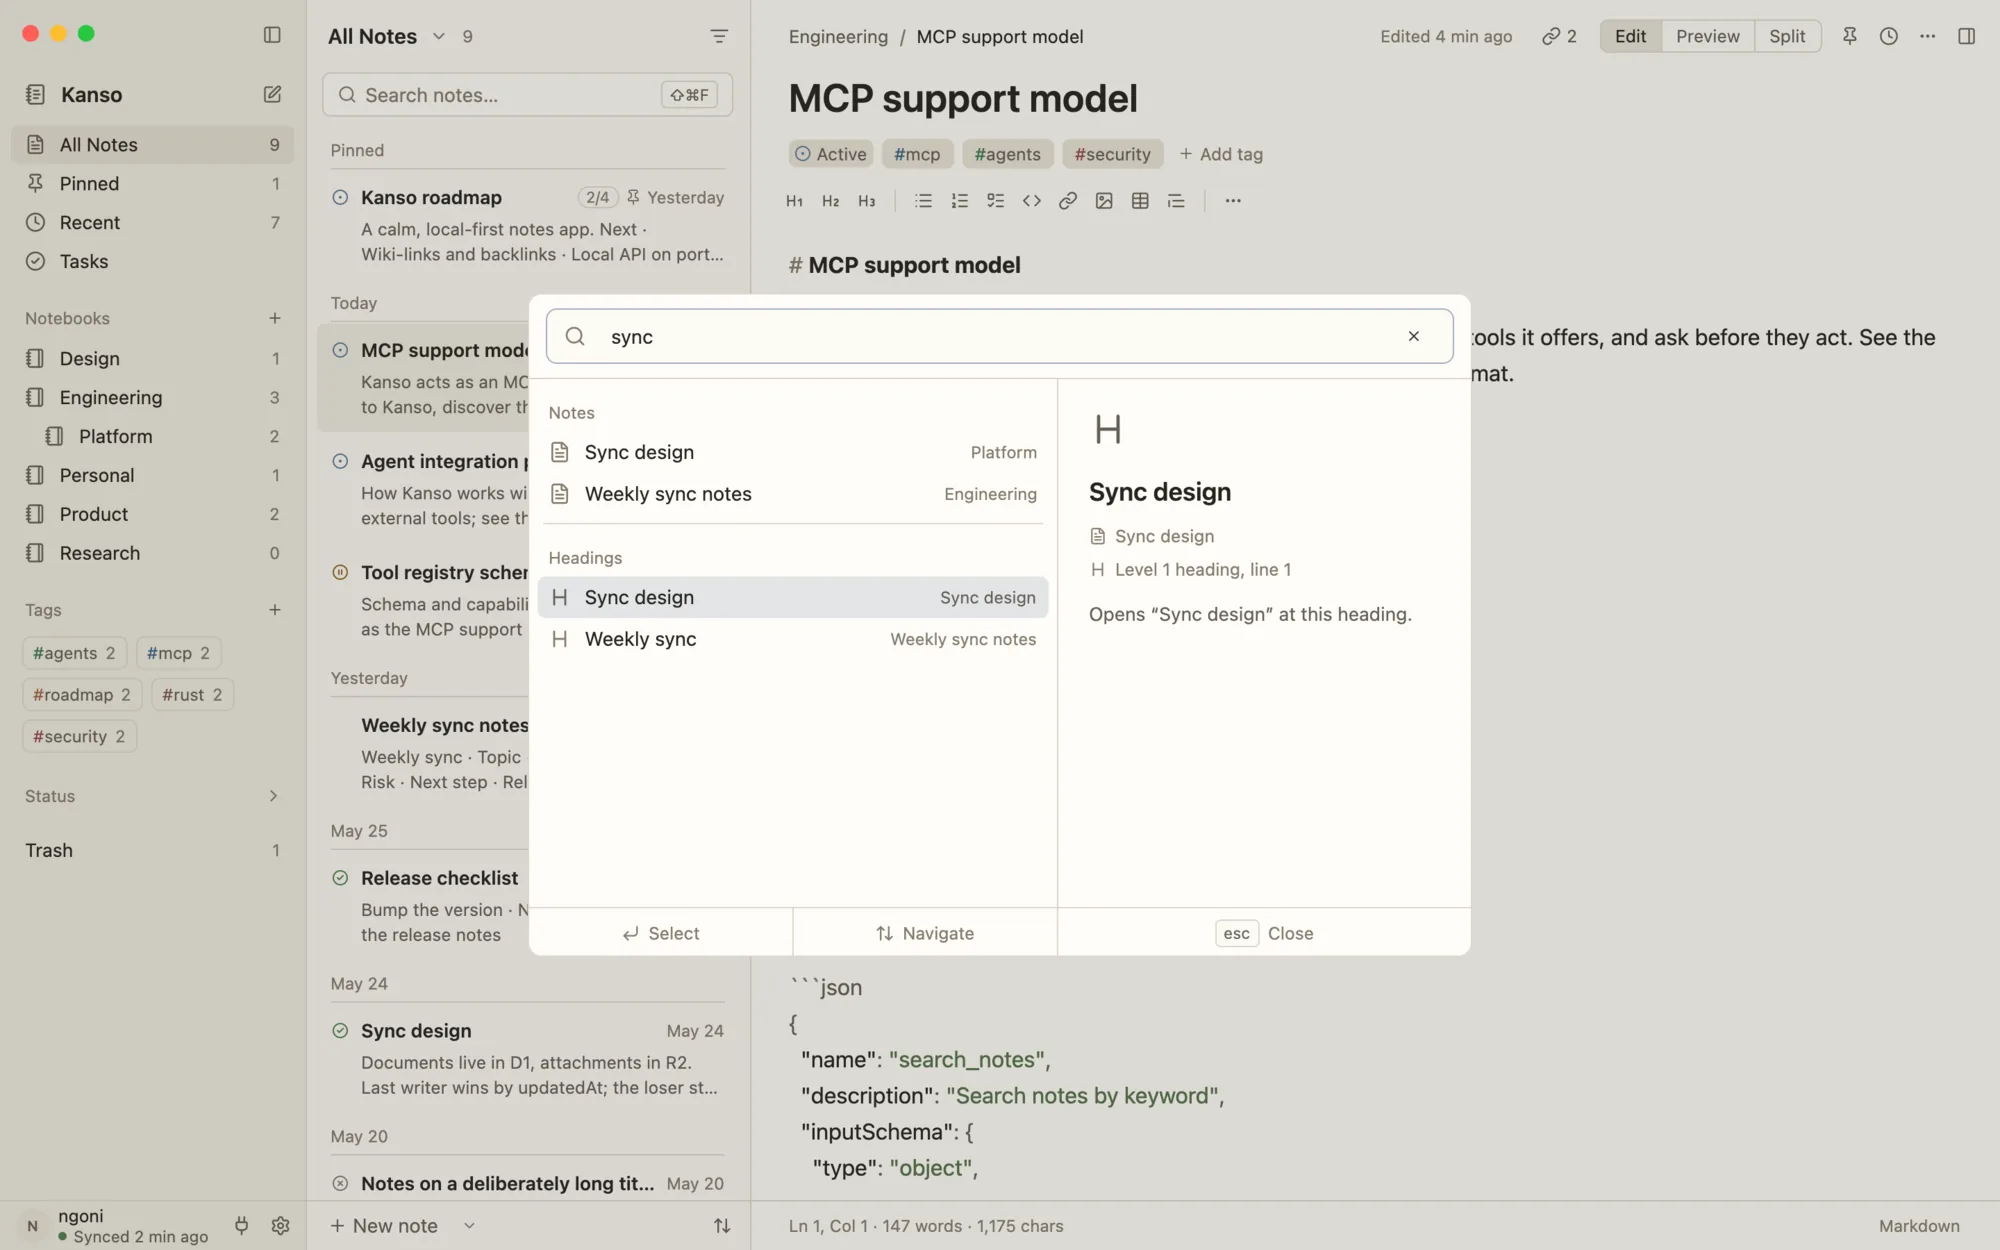Click the sync search input field
This screenshot has width=2000, height=1250.
pos(999,336)
